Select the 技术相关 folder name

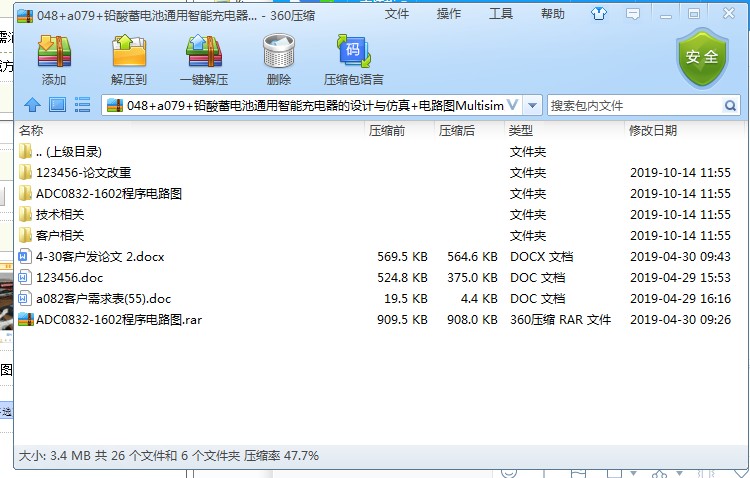(x=60, y=215)
